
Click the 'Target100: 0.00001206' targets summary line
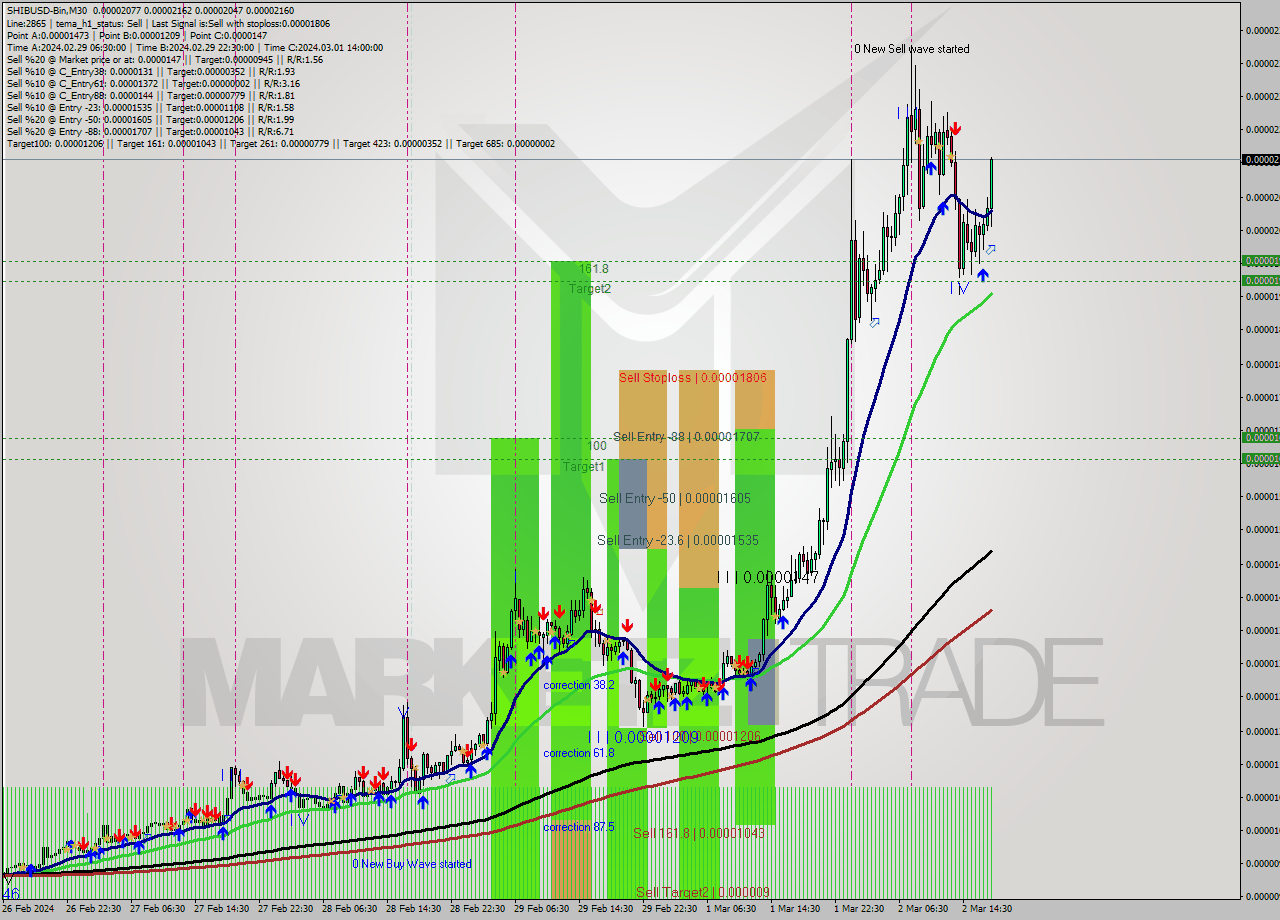pyautogui.click(x=280, y=143)
